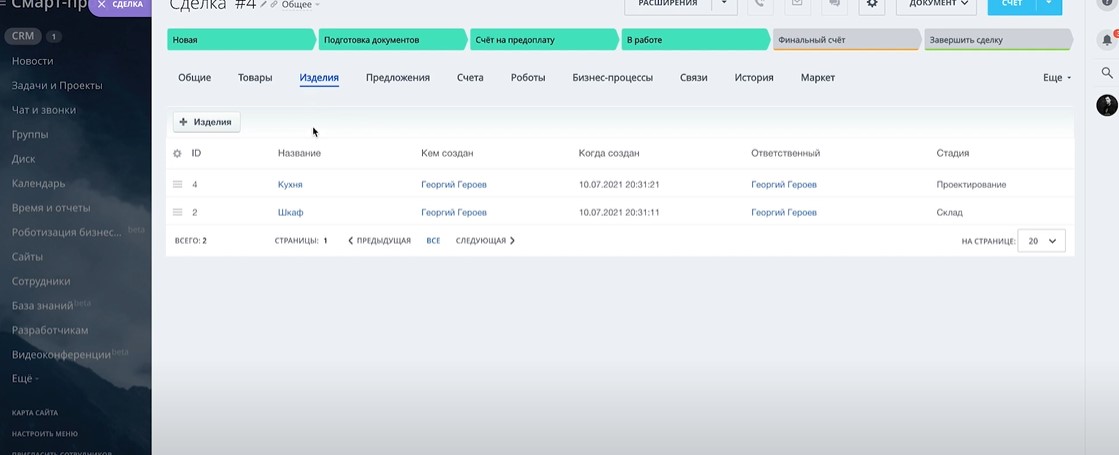Open the Маркет tab

click(x=818, y=78)
